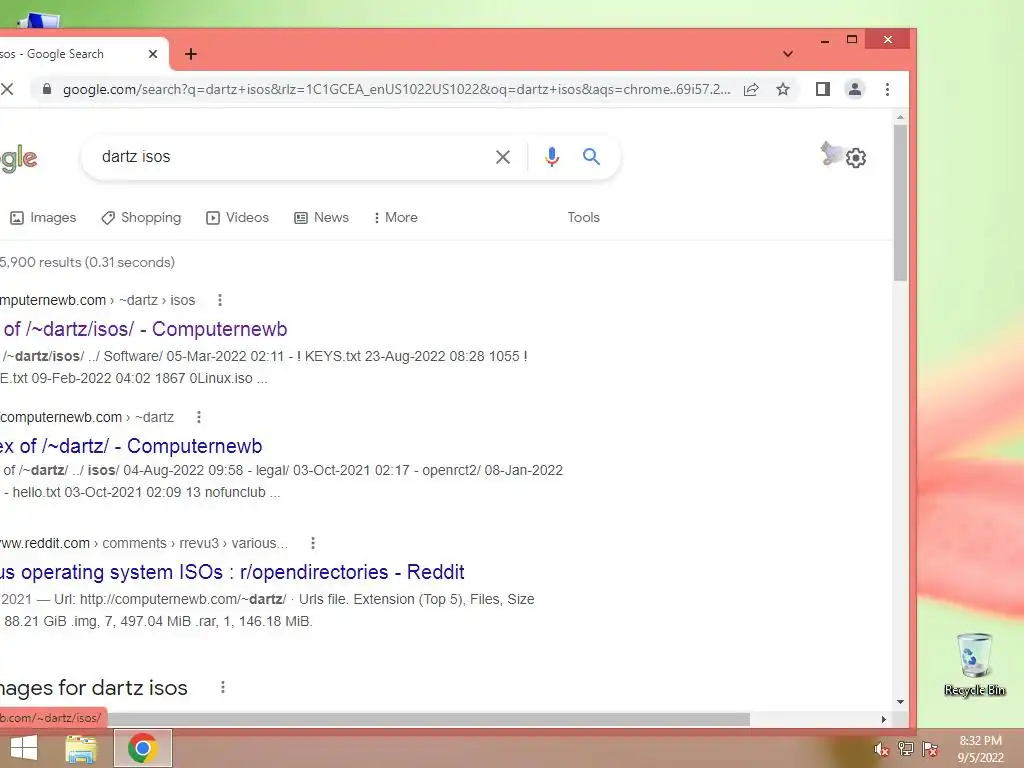Click the muted volume tray icon
This screenshot has width=1024, height=768.
tap(881, 749)
